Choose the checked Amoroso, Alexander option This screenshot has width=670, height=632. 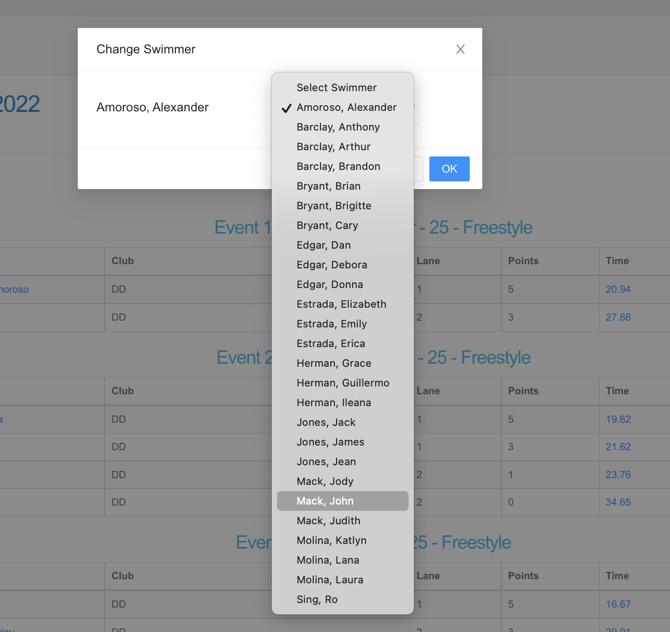tap(346, 107)
